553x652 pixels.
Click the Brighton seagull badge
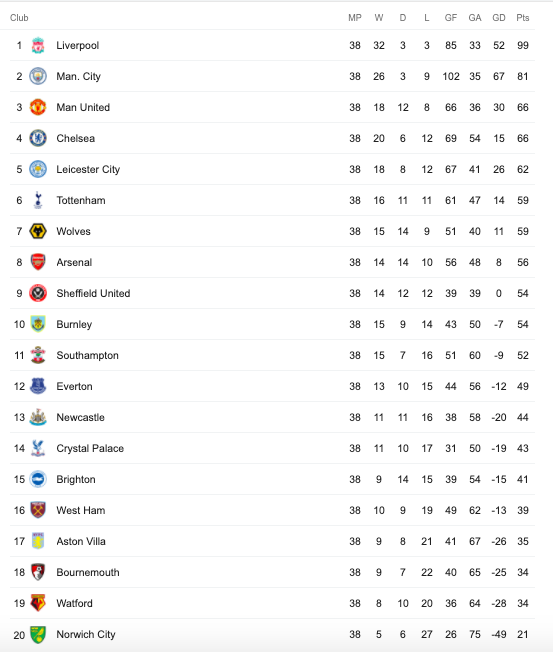[x=38, y=479]
